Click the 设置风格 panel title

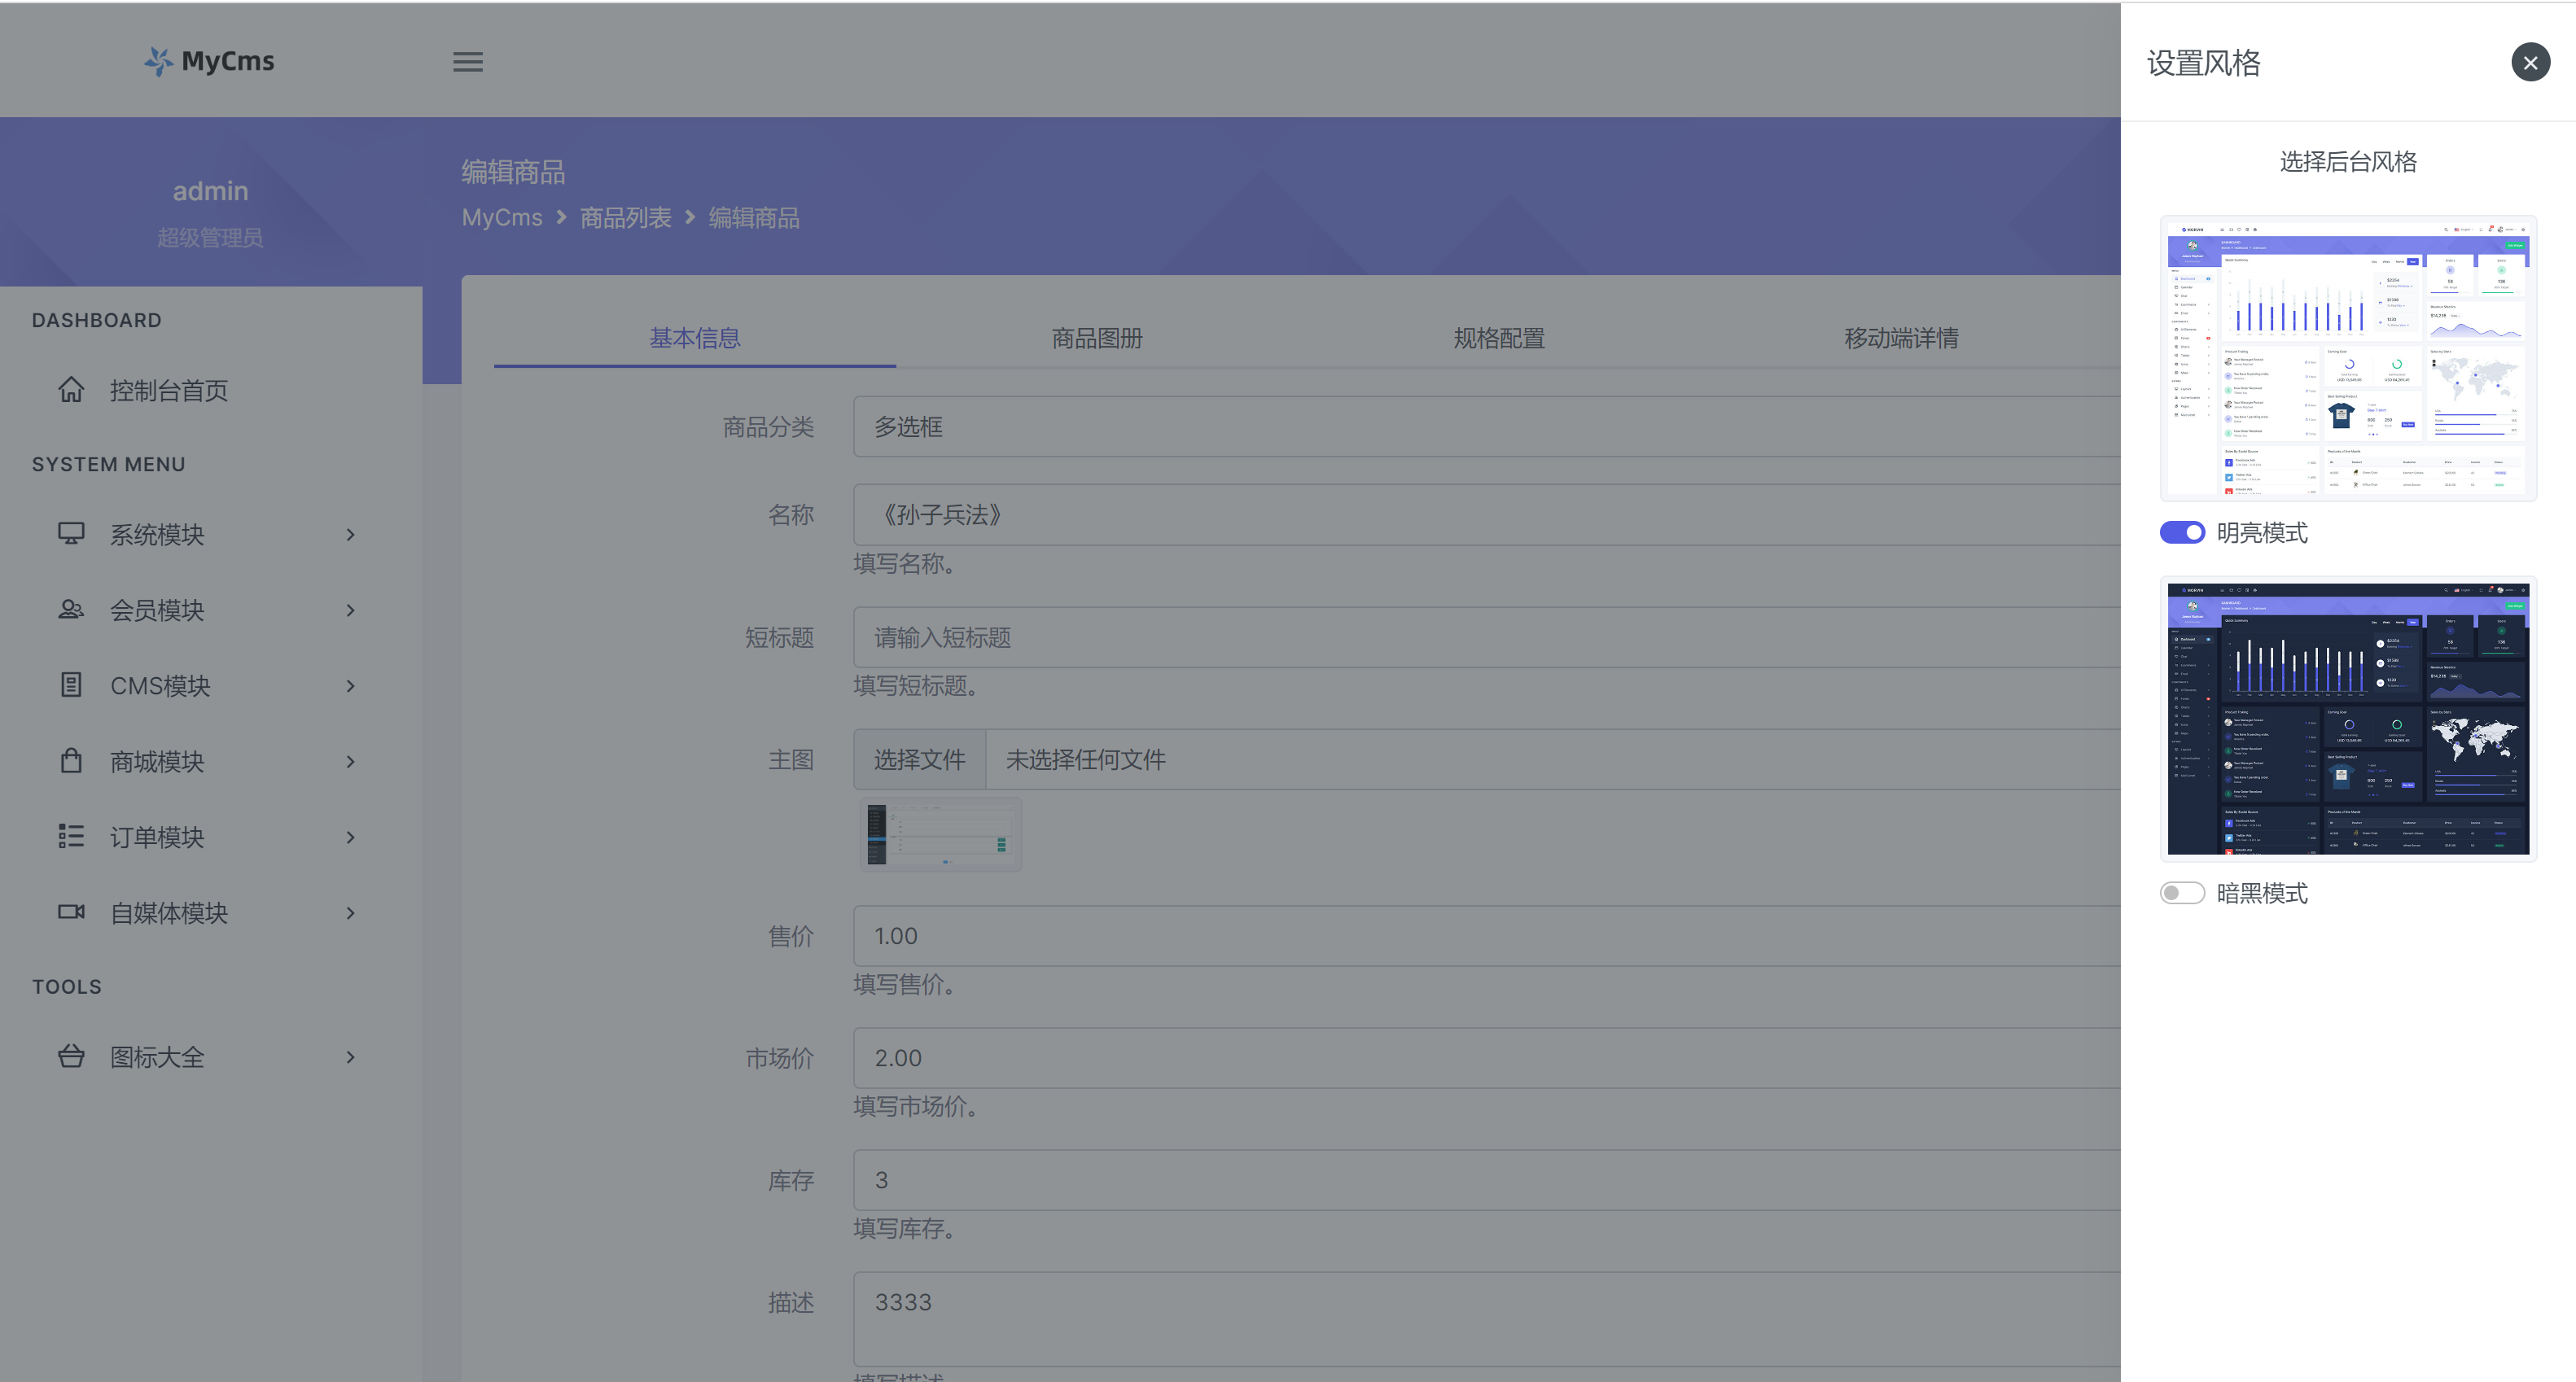click(x=2204, y=63)
